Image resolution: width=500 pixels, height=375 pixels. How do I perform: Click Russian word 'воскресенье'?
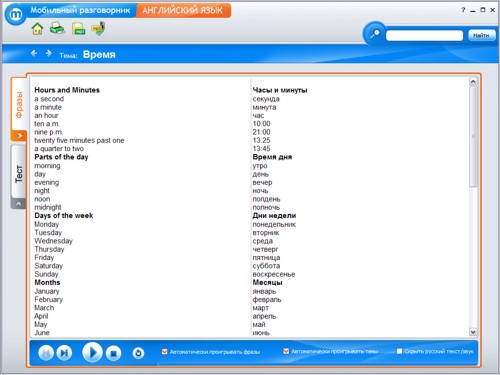274,274
